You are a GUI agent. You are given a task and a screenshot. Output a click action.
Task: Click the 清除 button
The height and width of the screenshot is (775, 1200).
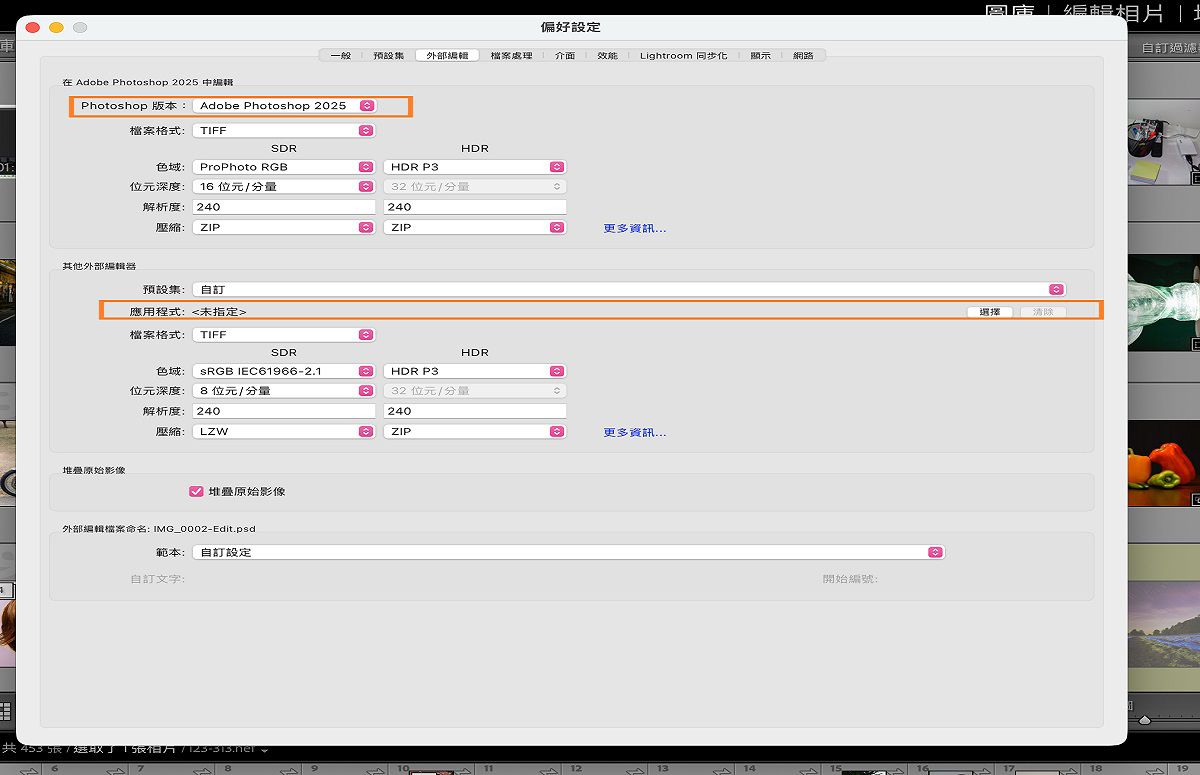(1043, 312)
